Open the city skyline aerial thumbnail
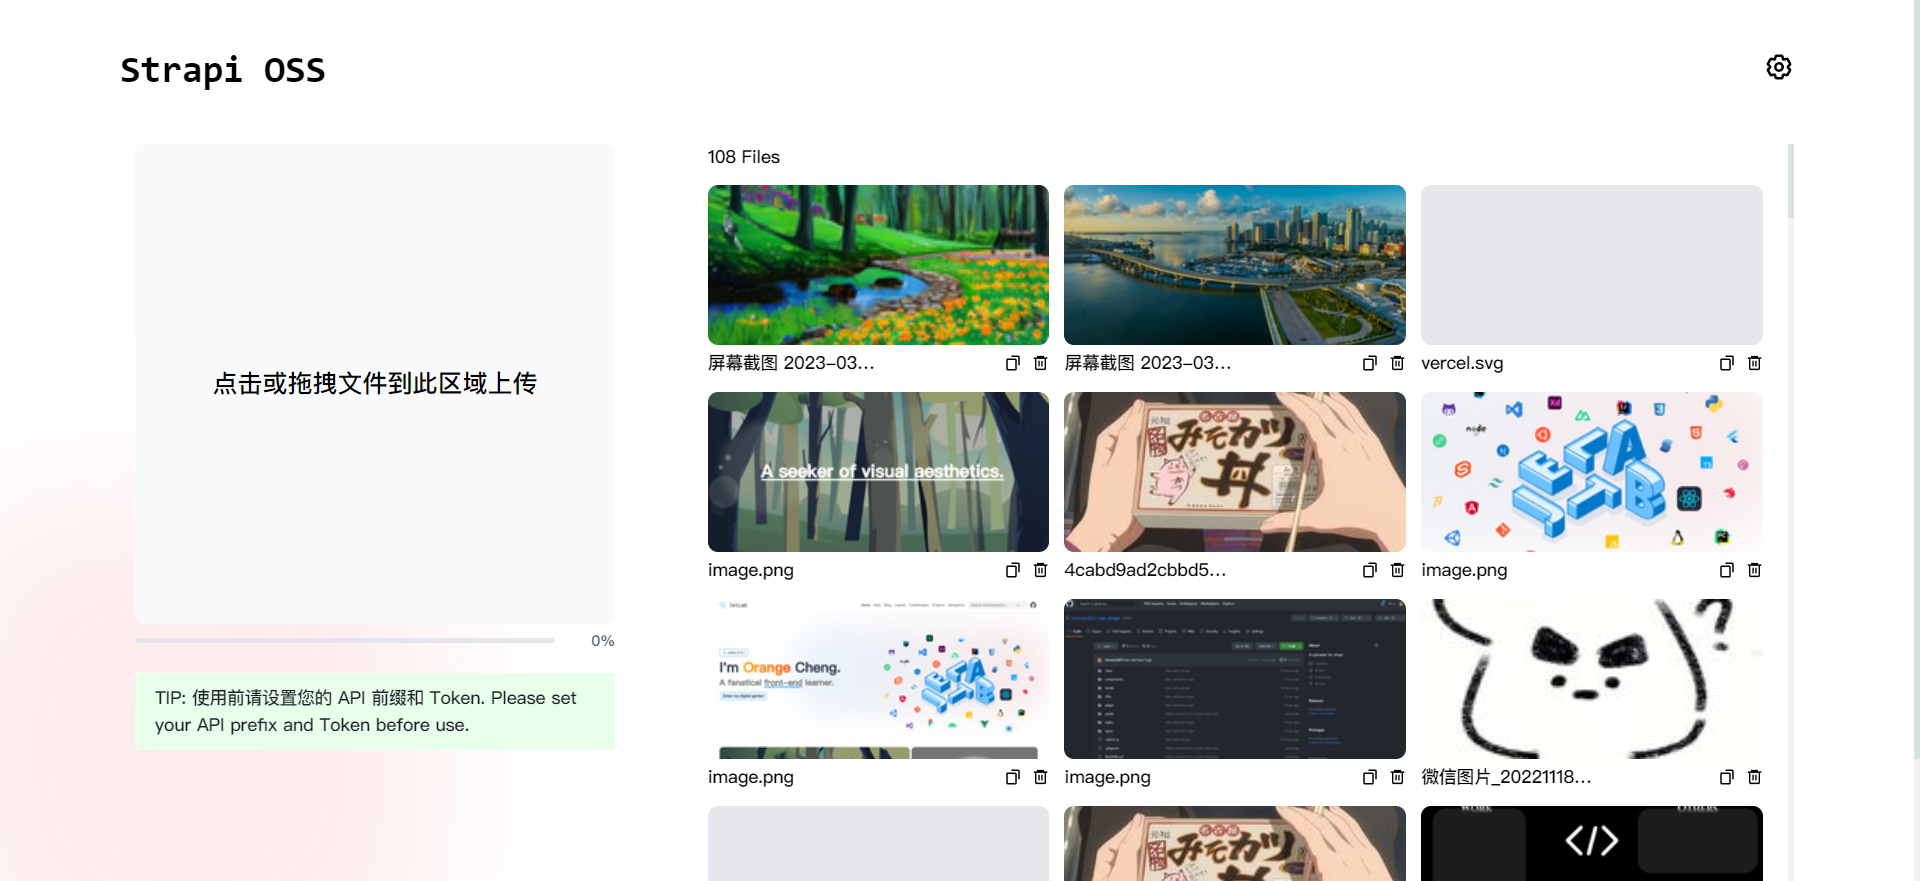Viewport: 1920px width, 881px height. click(x=1235, y=265)
